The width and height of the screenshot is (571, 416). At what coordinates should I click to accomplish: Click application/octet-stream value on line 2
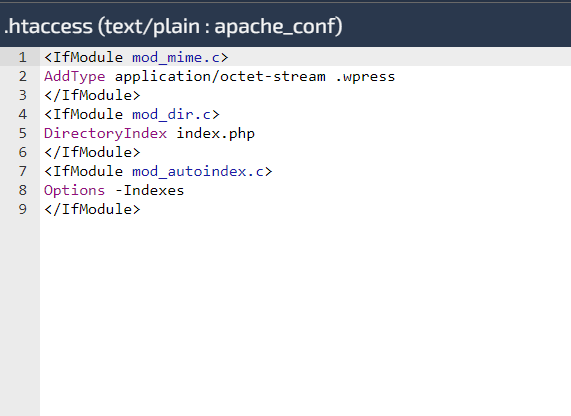220,76
